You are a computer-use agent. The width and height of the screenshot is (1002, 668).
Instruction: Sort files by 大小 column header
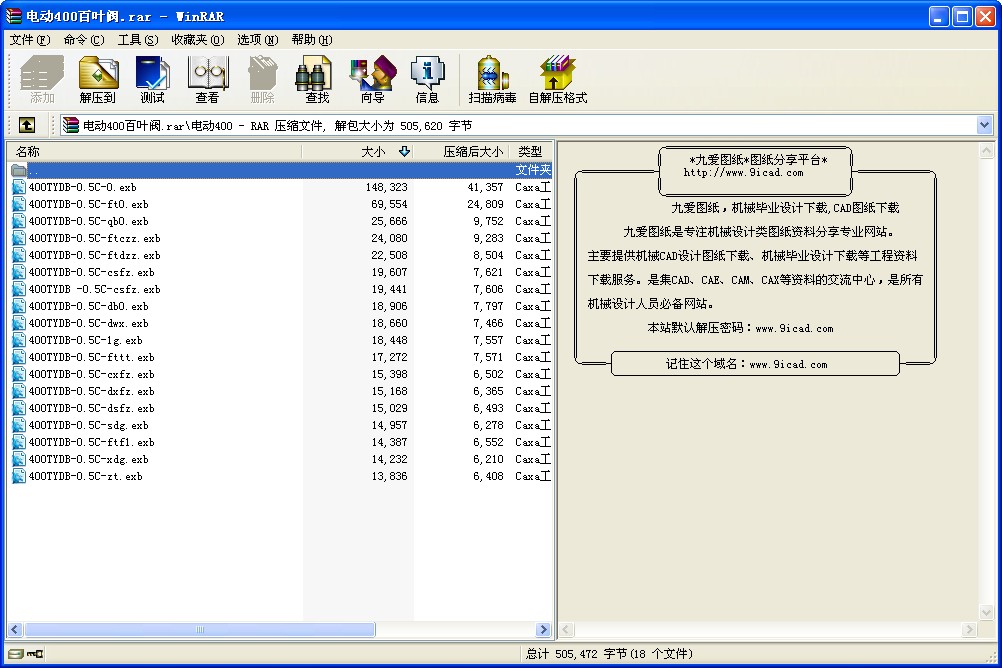point(372,152)
